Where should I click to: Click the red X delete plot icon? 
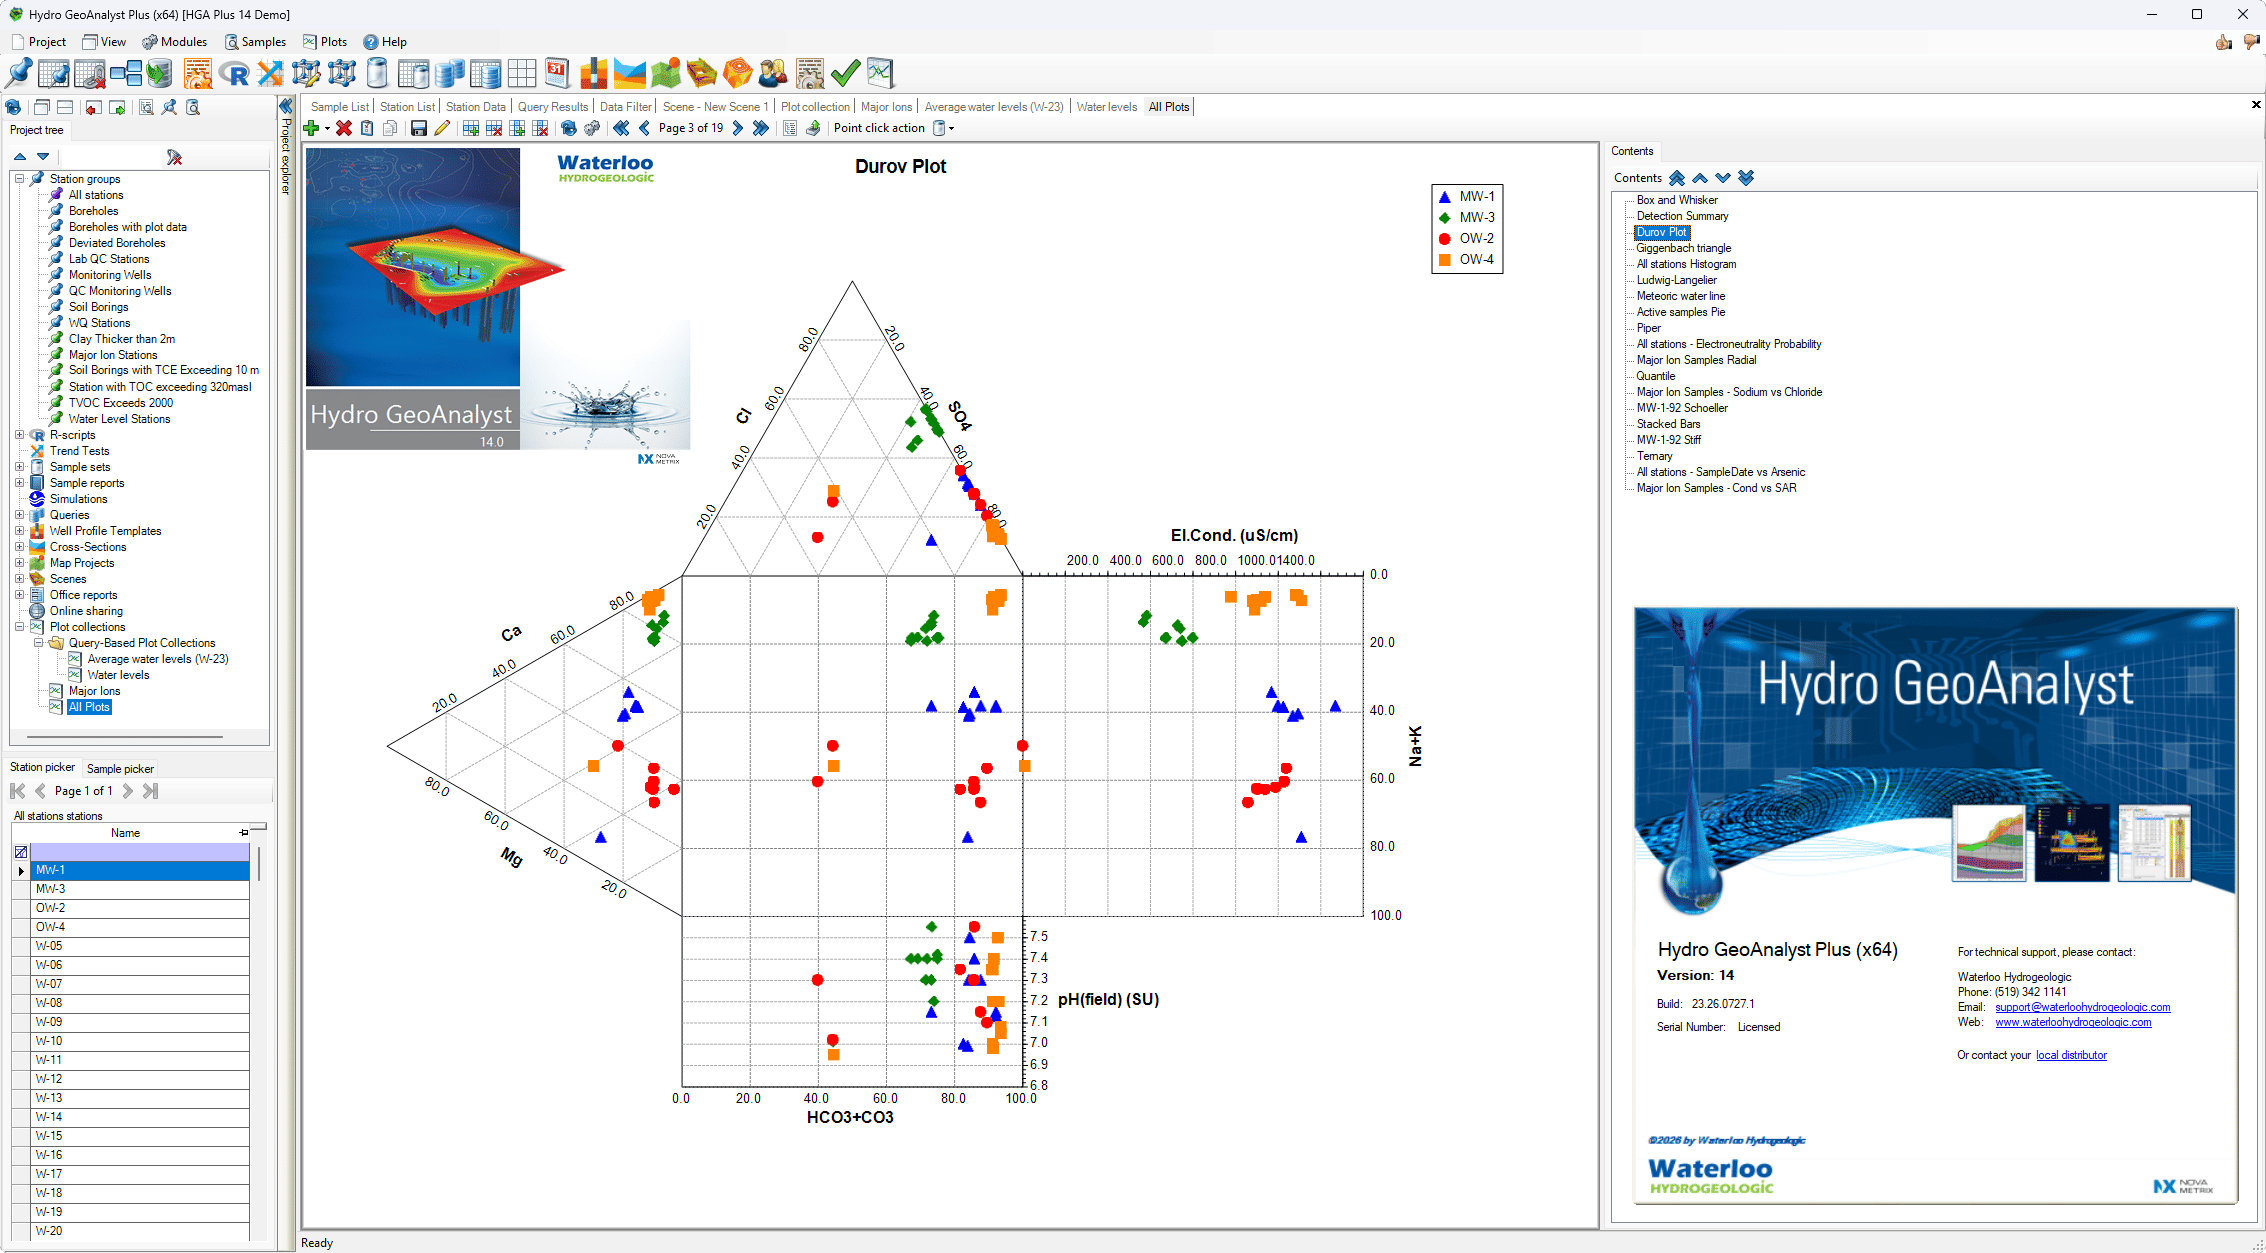tap(344, 128)
